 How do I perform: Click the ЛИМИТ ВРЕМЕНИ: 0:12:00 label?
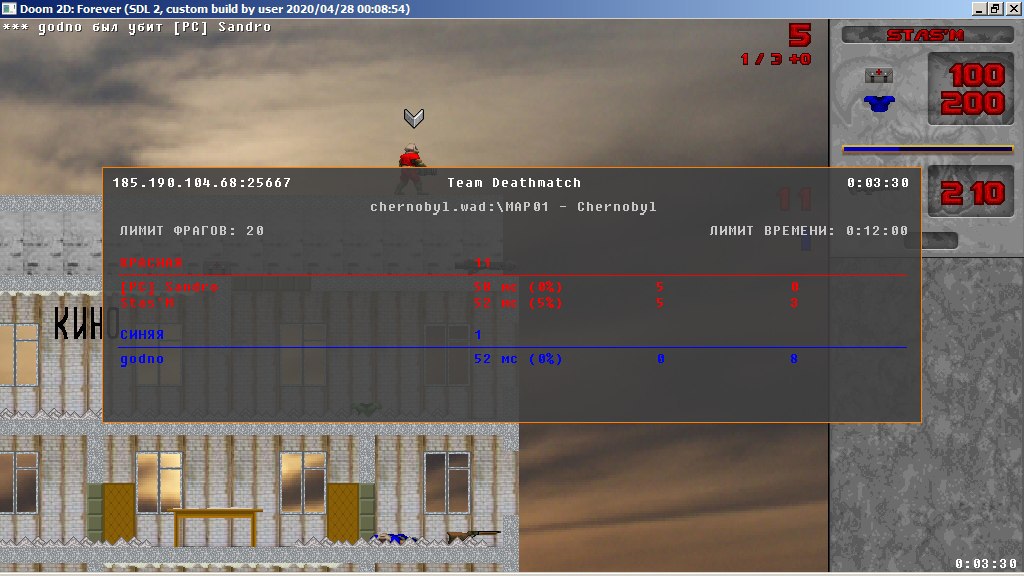(x=808, y=231)
